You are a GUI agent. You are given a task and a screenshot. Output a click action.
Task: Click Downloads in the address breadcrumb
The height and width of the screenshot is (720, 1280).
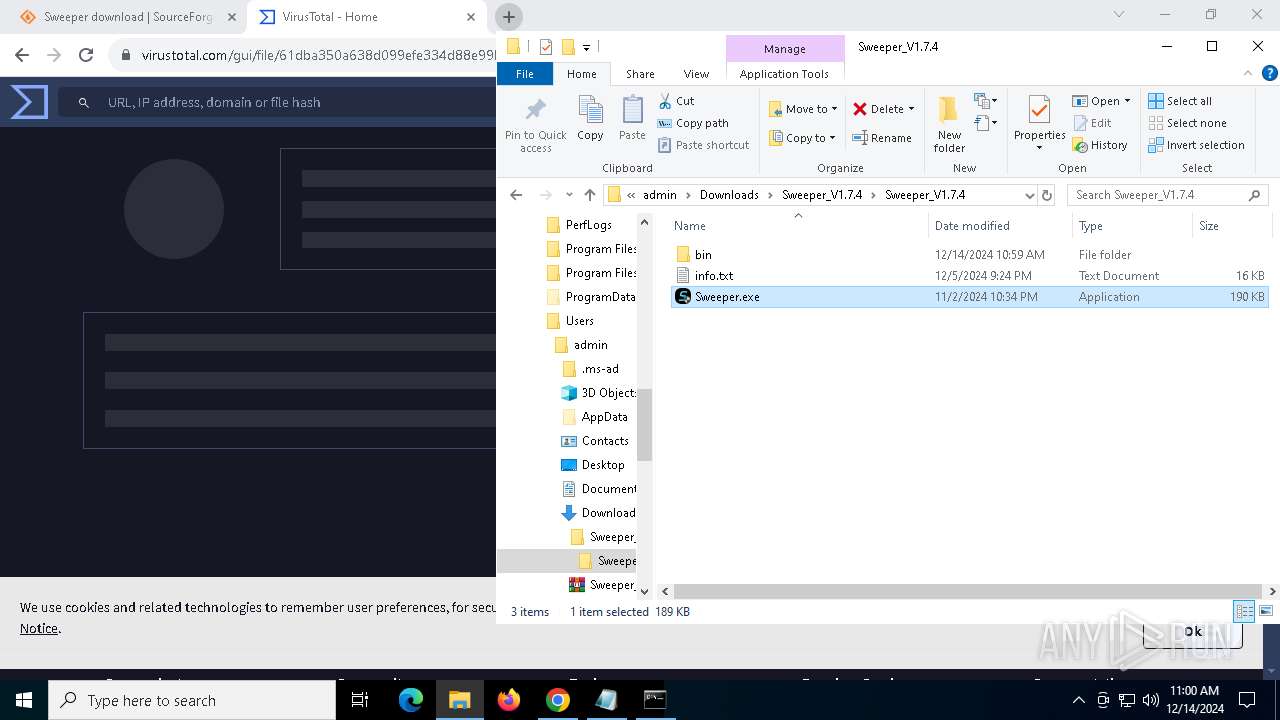point(729,195)
